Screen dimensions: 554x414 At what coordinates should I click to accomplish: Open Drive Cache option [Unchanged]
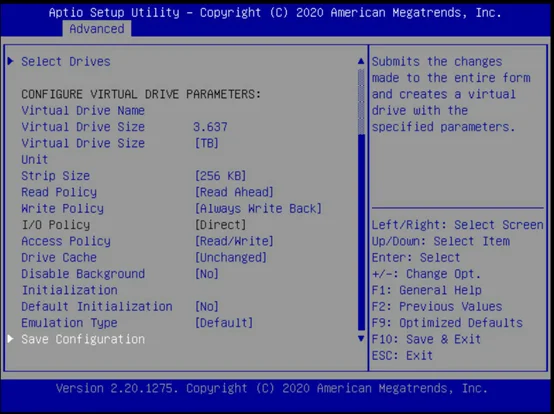tap(231, 258)
